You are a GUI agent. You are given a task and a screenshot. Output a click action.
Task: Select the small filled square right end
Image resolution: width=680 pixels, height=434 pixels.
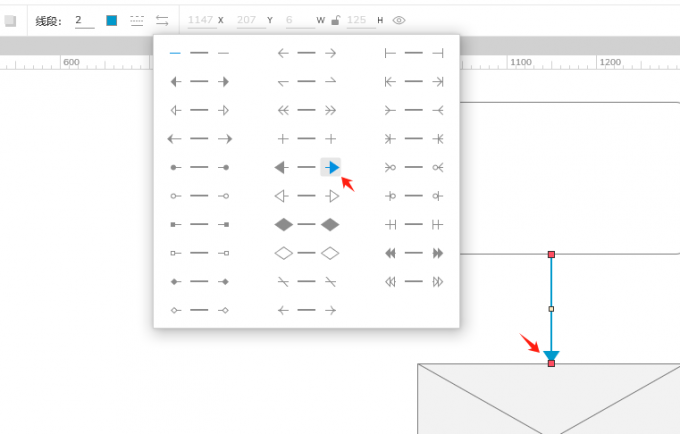224,225
